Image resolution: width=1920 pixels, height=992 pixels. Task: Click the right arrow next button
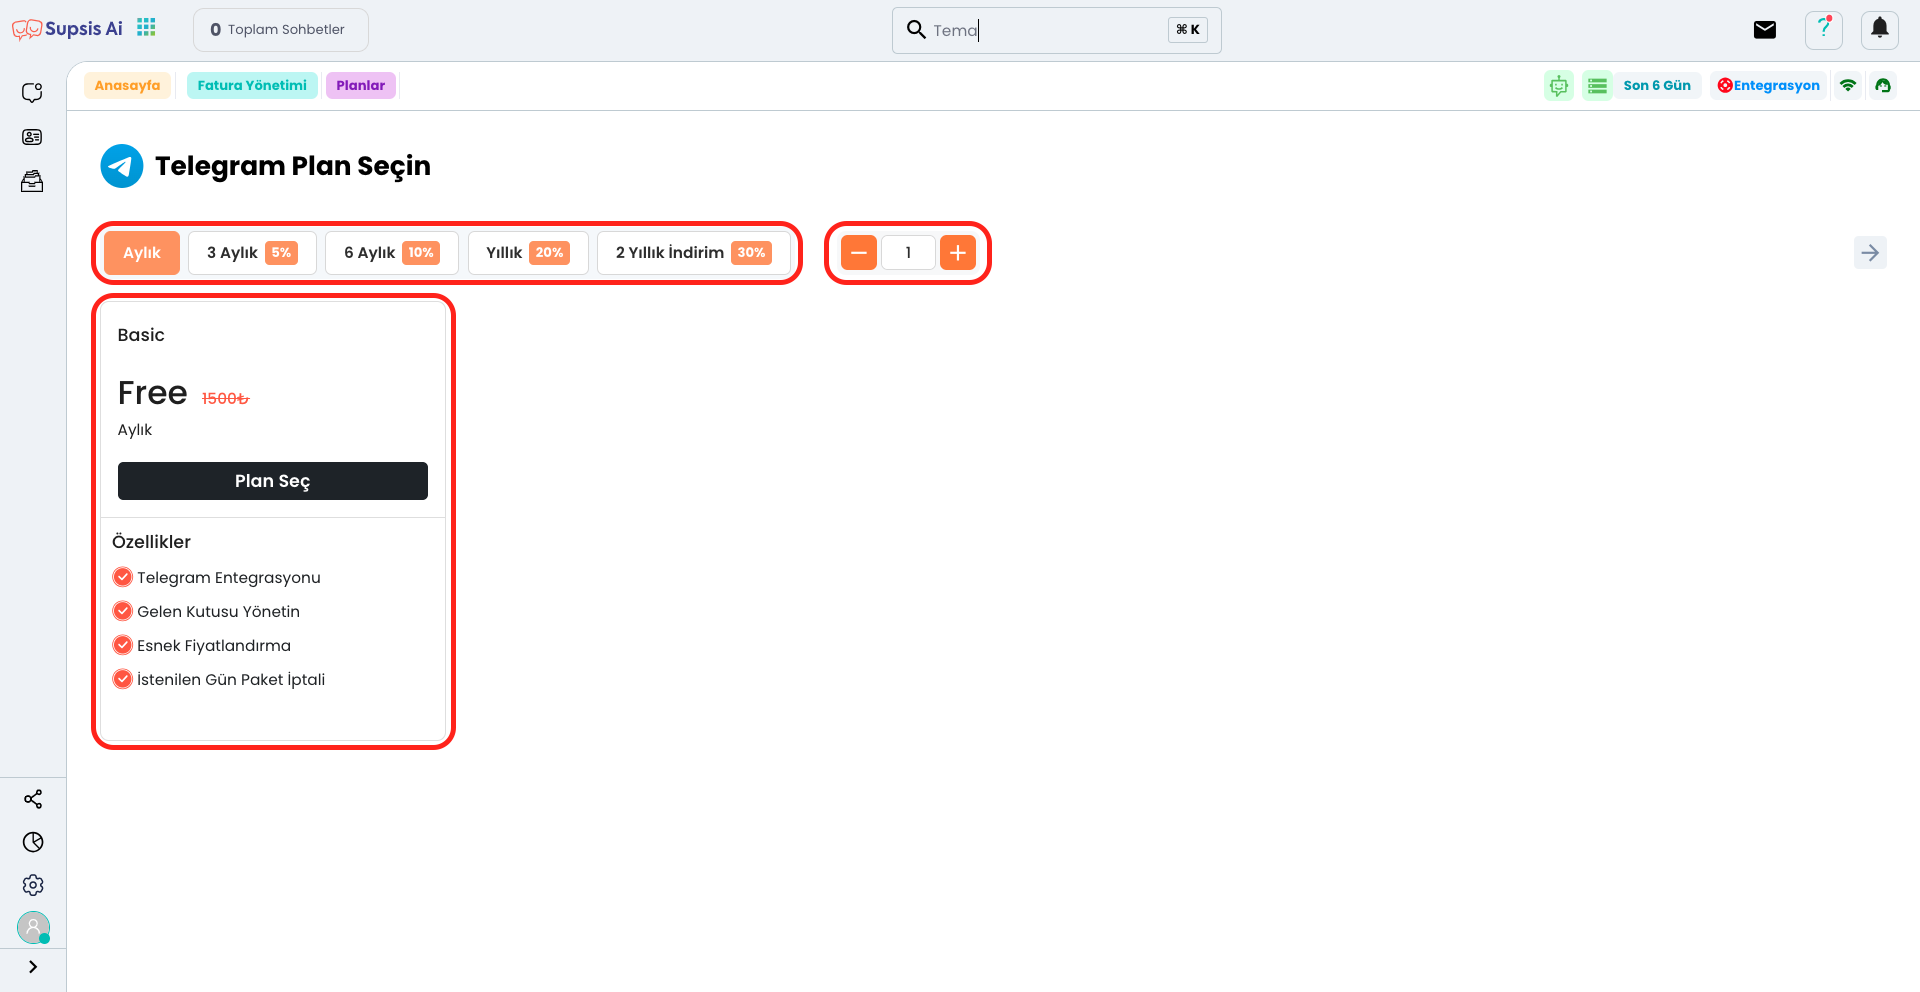(1870, 253)
